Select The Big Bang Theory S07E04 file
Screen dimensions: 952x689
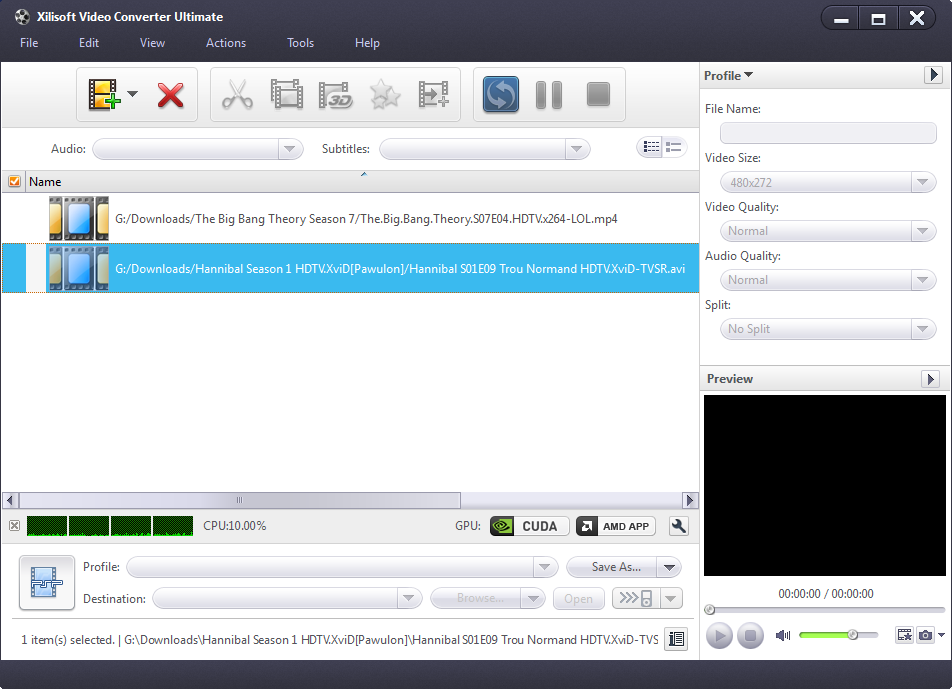point(350,219)
